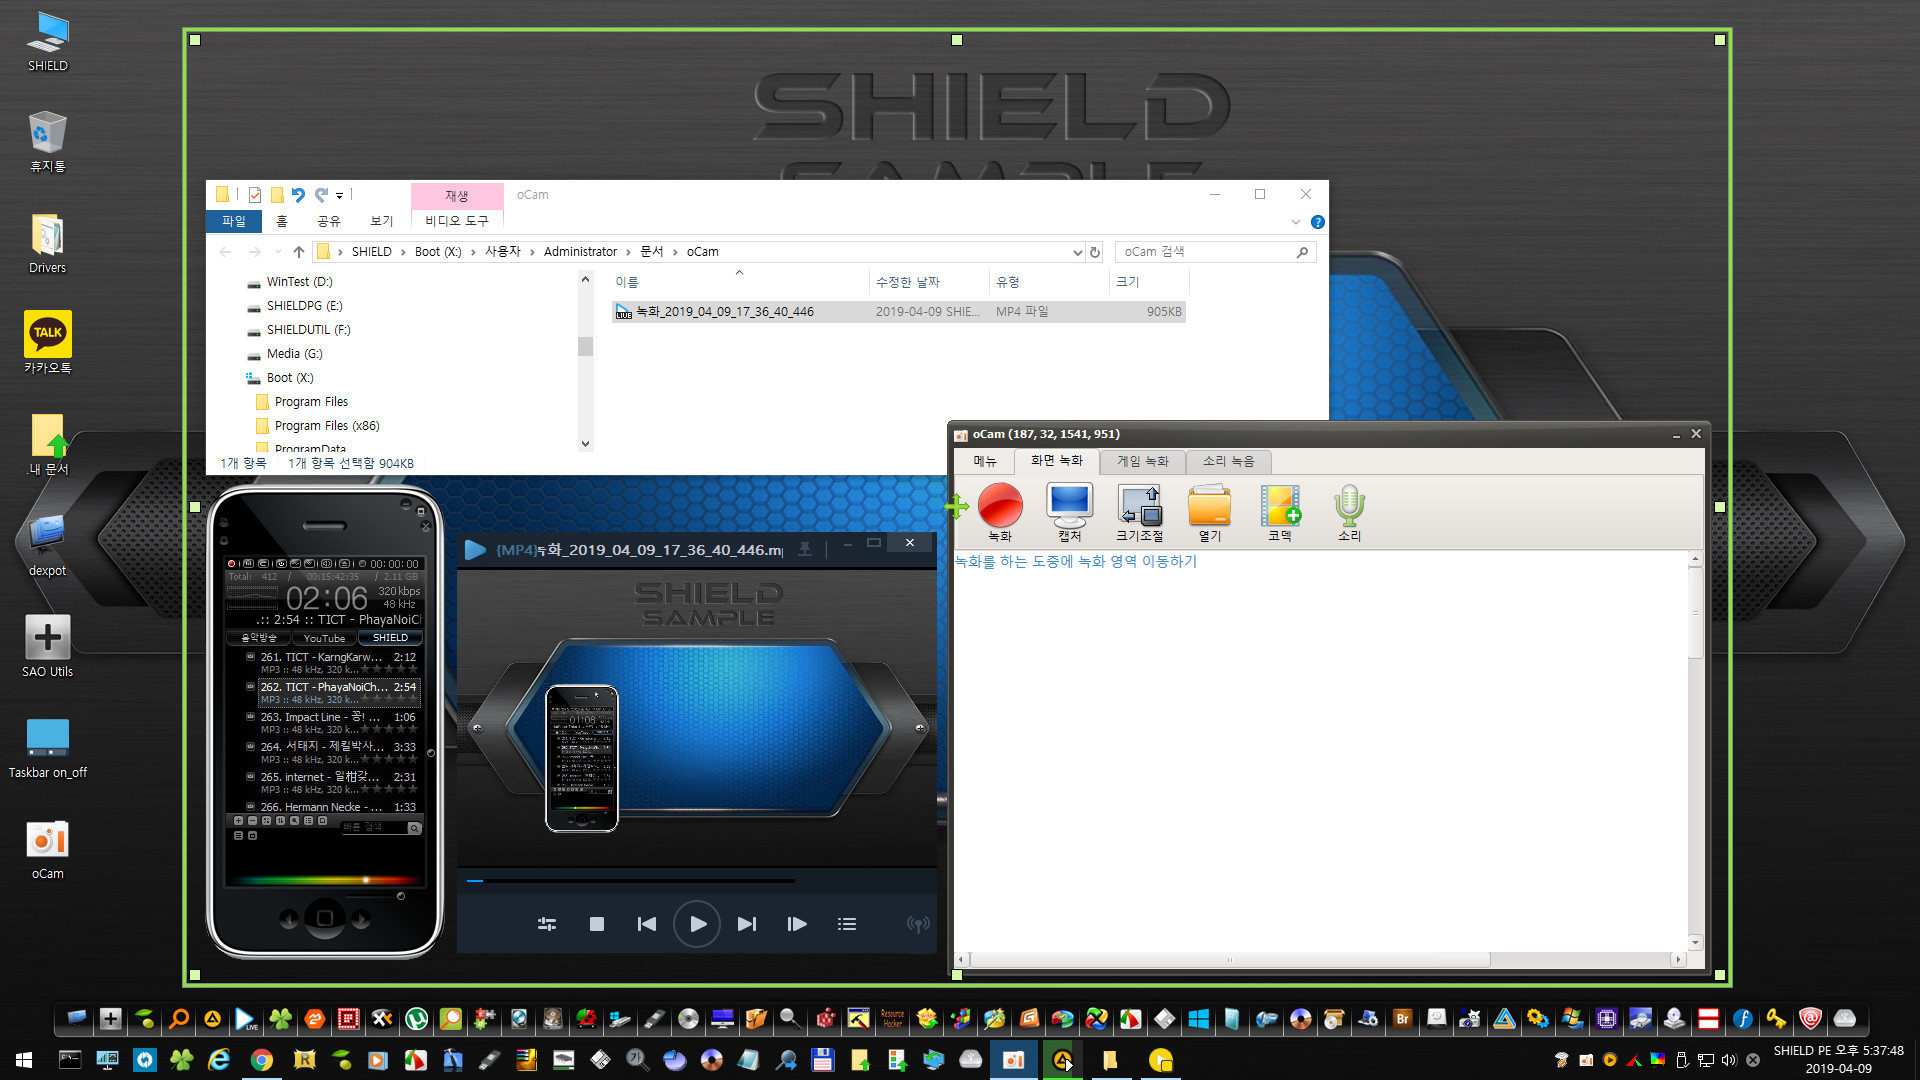Click the round home button on phone player
1920x1080 pixels.
click(325, 918)
